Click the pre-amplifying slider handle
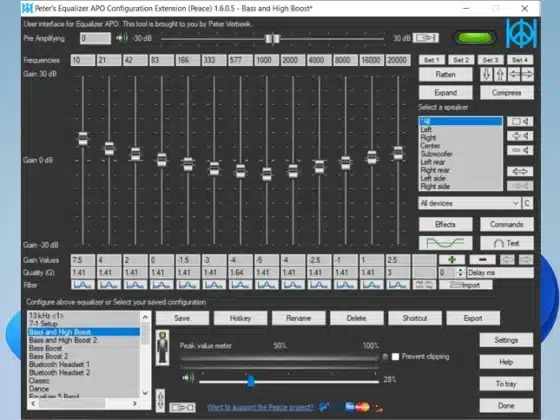 272,38
